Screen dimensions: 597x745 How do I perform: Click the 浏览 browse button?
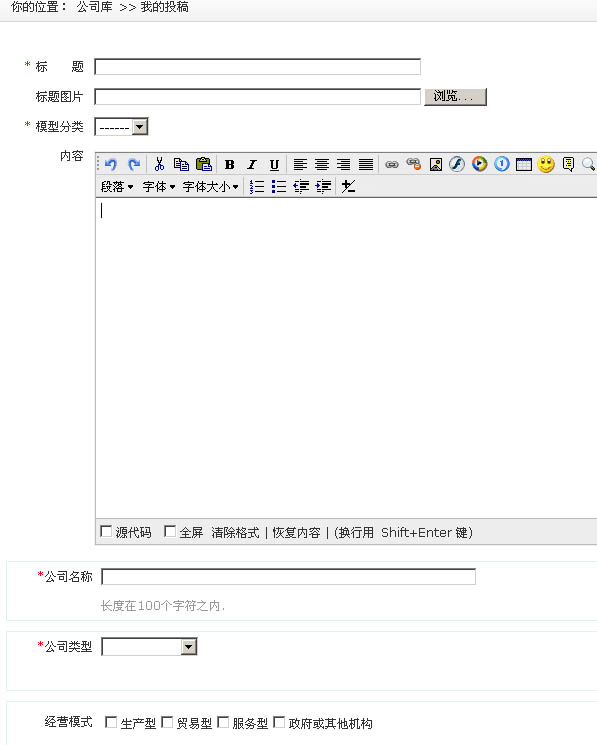[x=455, y=96]
